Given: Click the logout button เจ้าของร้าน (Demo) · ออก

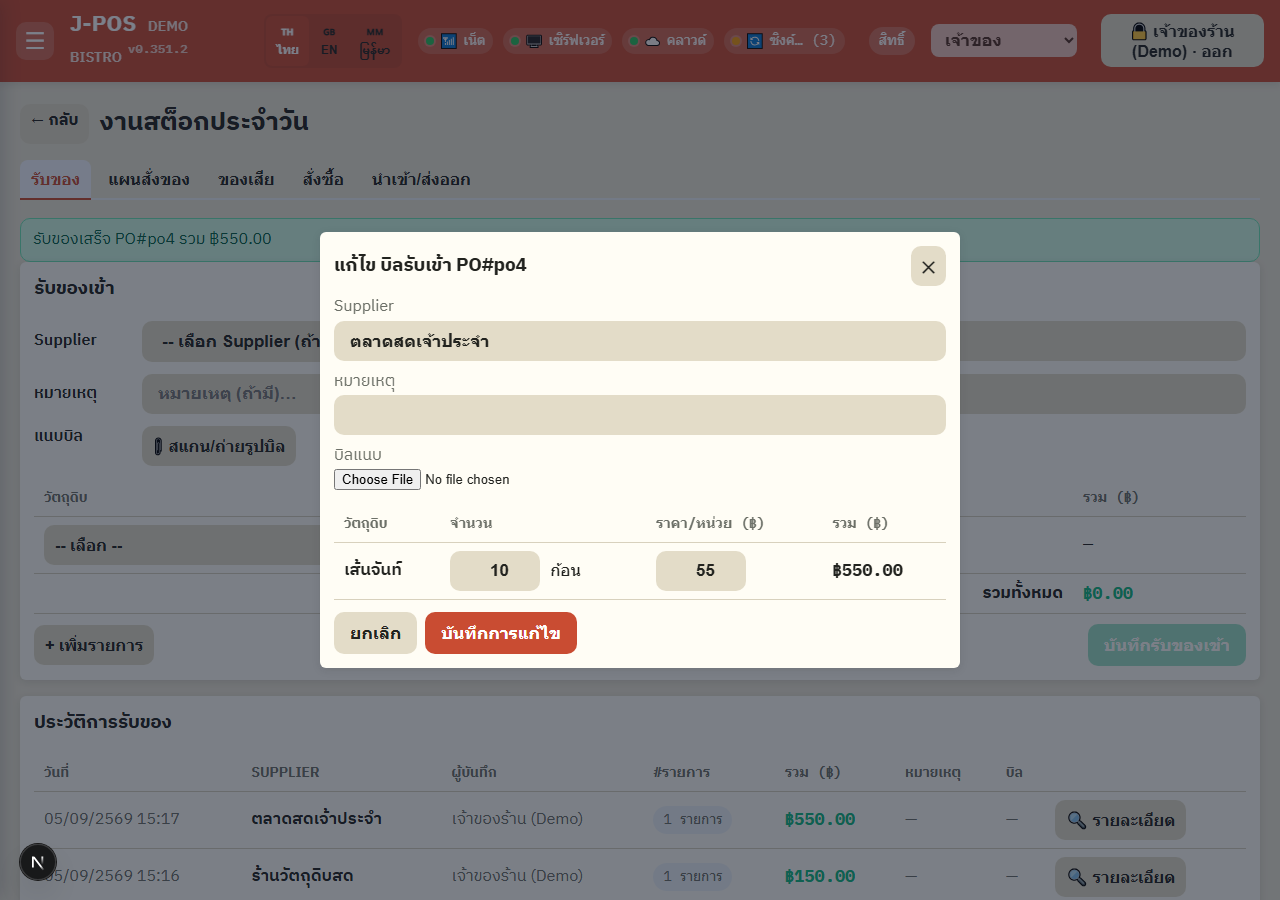Looking at the screenshot, I should pos(1182,41).
